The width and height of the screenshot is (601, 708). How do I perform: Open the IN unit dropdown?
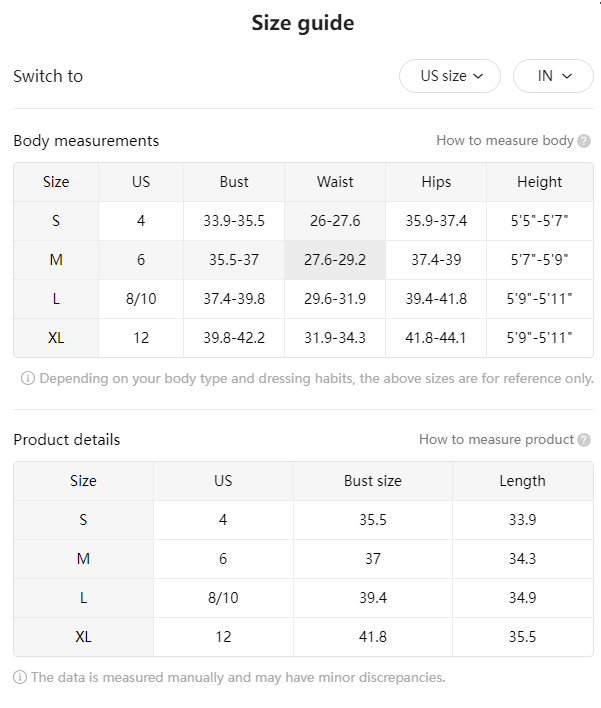553,76
